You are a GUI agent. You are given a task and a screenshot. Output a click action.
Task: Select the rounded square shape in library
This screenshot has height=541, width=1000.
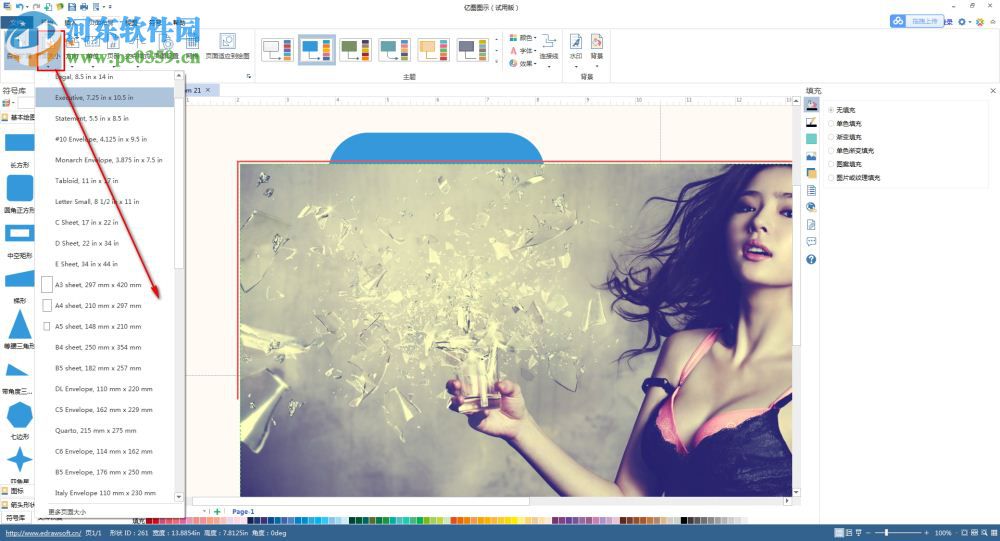20,188
